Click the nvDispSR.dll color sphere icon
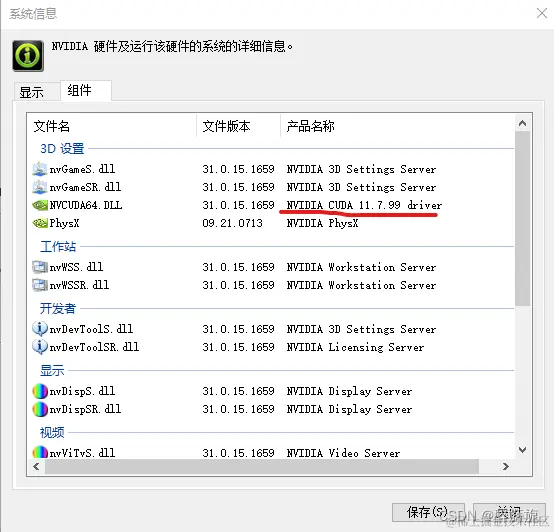 point(40,409)
